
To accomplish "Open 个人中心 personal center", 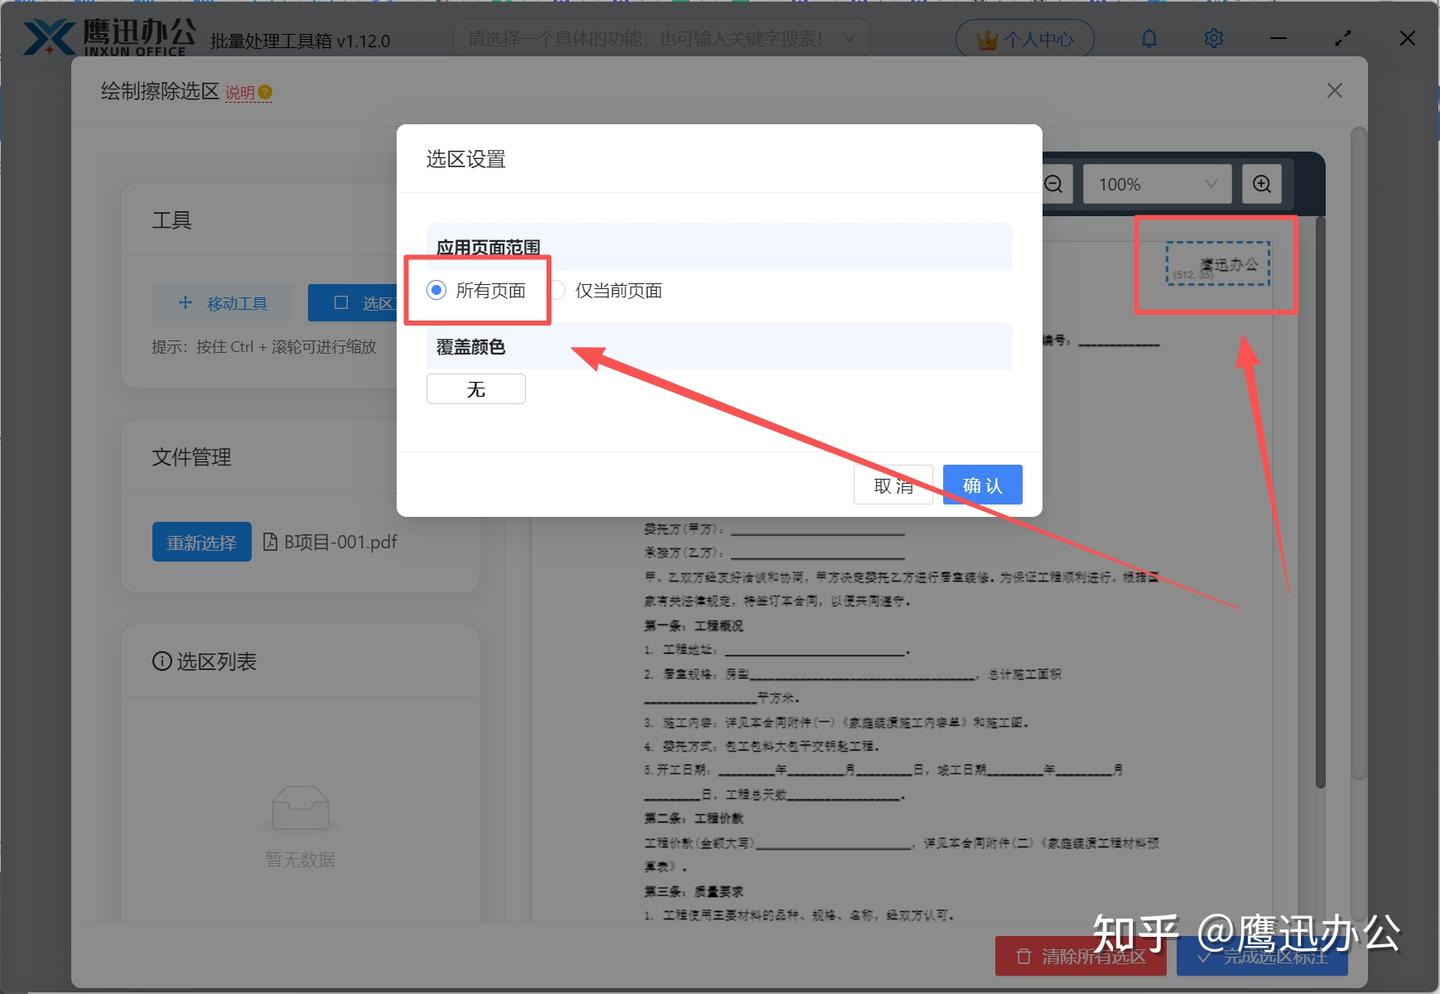I will coord(1025,38).
